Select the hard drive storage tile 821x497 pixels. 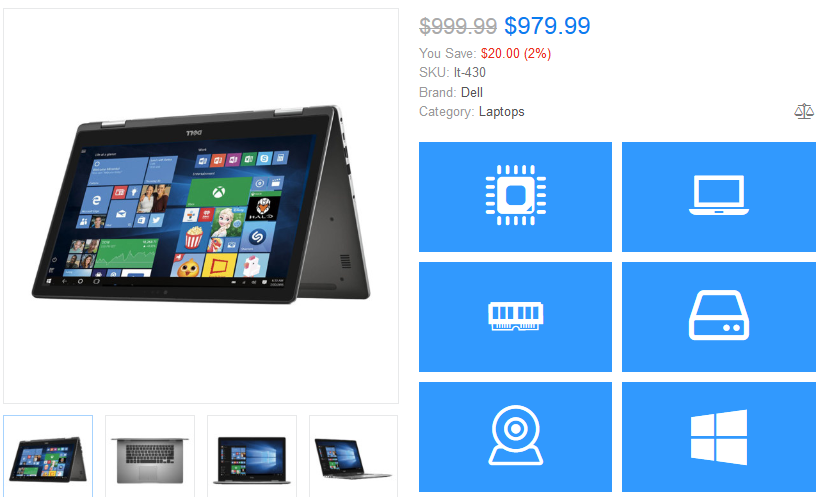point(718,317)
